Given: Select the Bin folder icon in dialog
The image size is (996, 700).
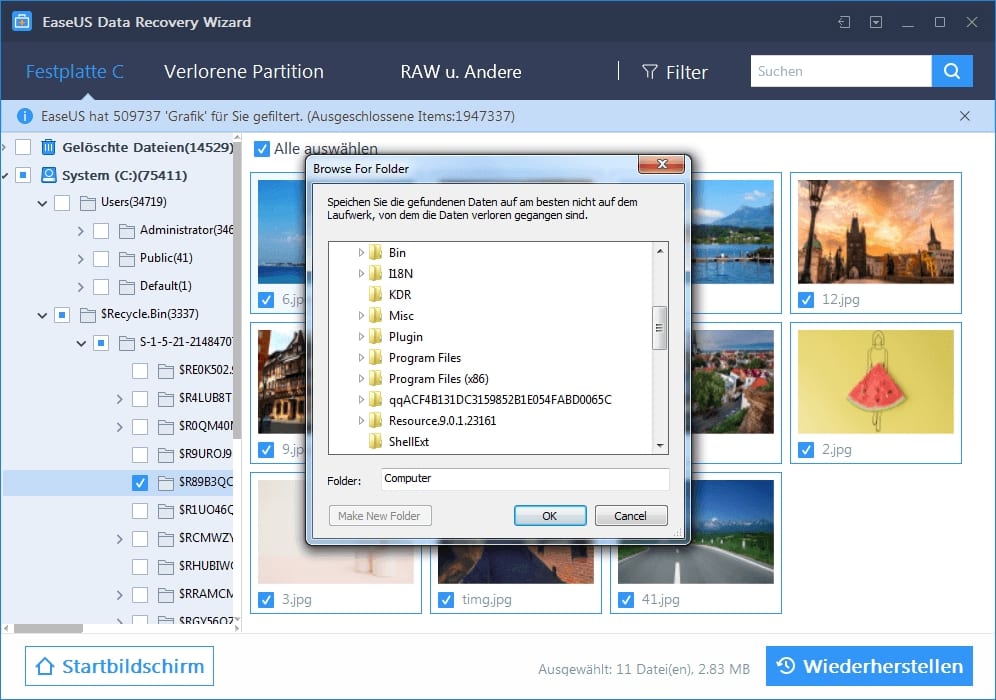Looking at the screenshot, I should (x=376, y=252).
